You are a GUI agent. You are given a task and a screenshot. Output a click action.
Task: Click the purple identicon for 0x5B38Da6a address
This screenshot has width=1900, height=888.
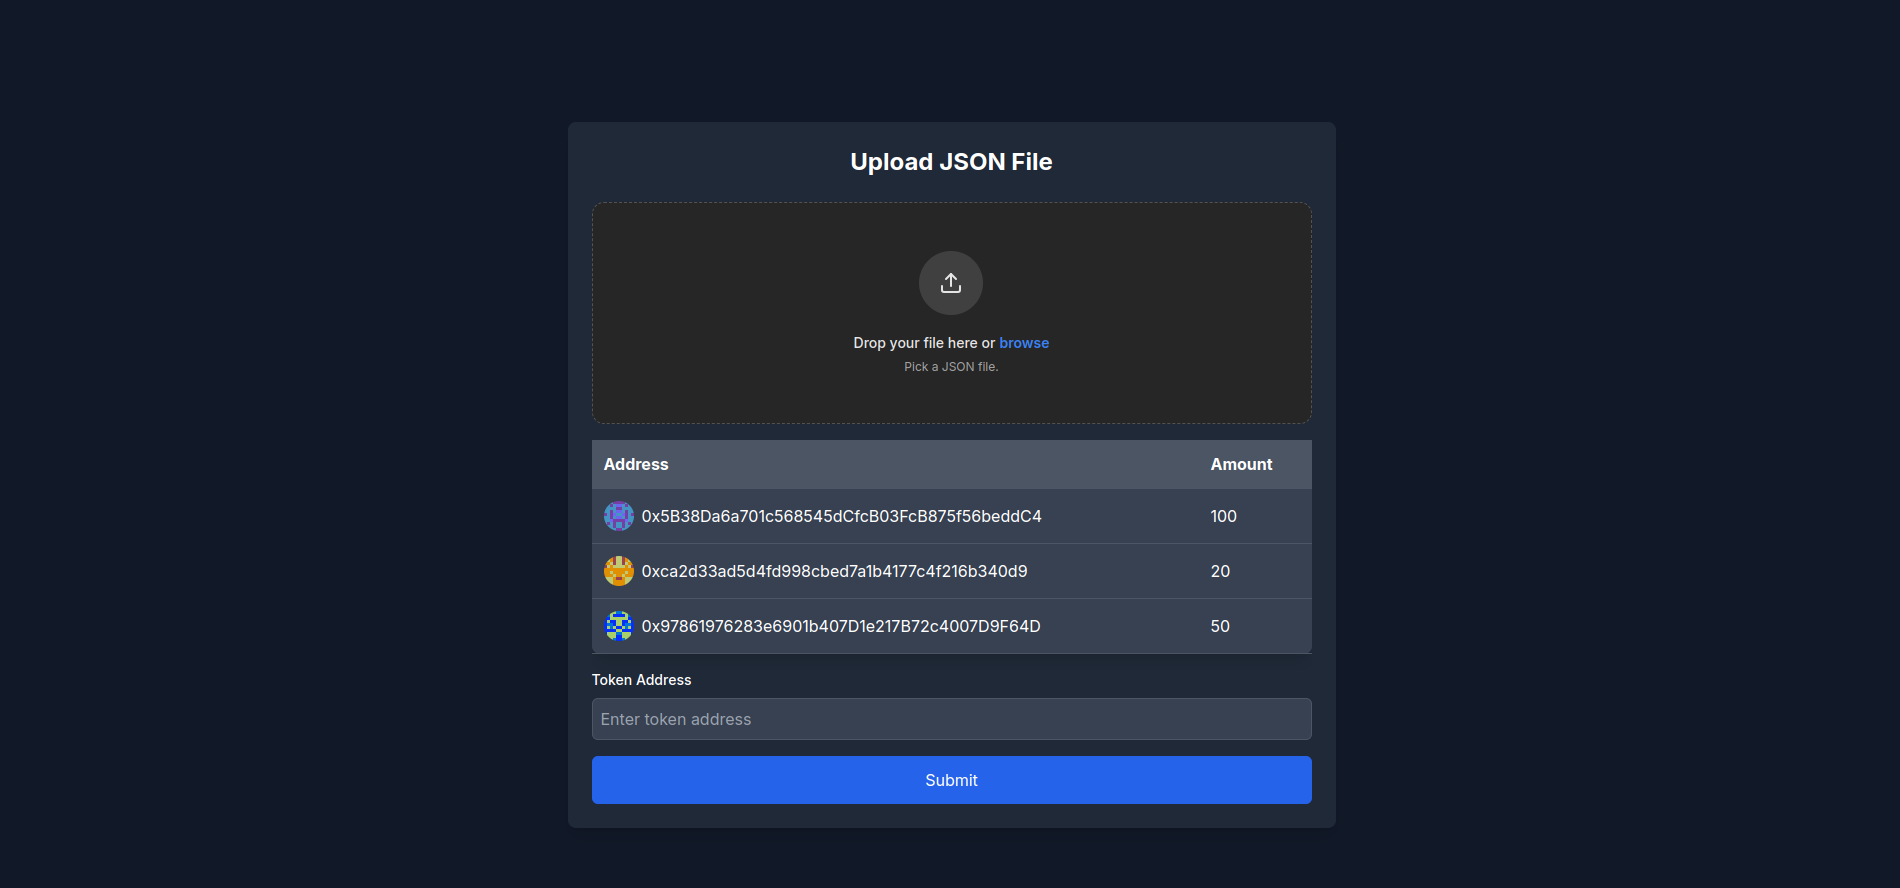pos(619,516)
